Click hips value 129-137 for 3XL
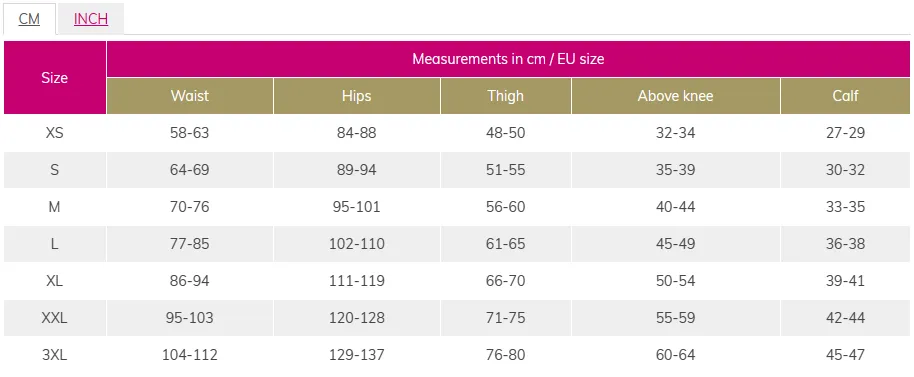 (357, 354)
